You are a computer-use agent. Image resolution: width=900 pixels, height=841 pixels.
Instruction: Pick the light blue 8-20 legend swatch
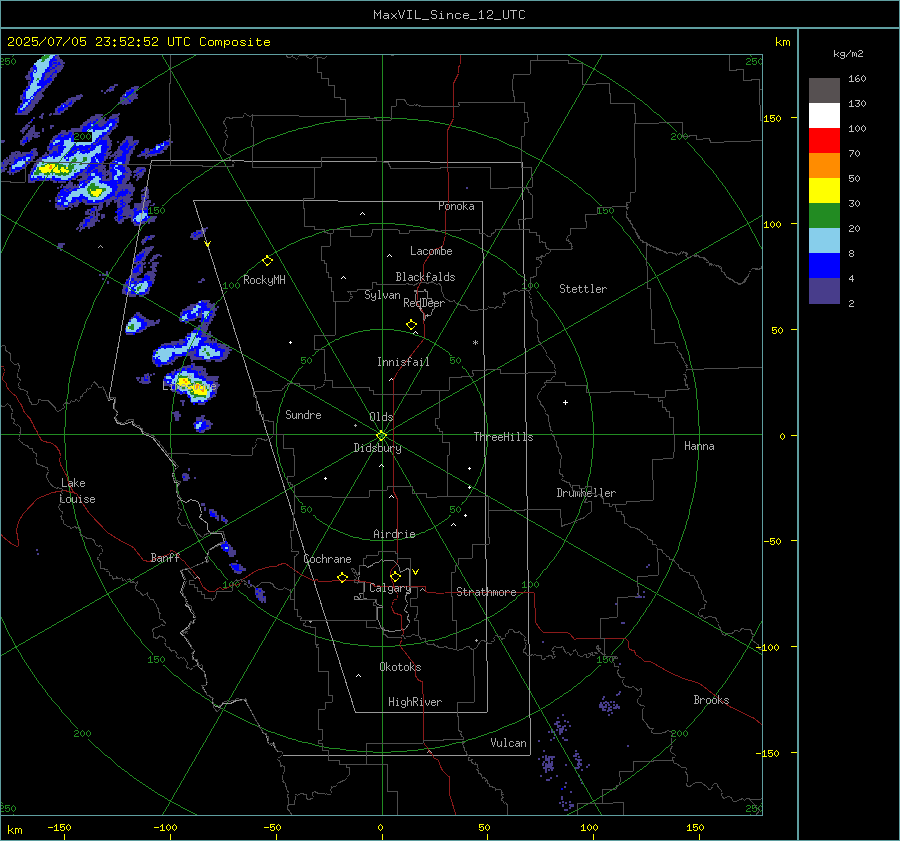824,241
